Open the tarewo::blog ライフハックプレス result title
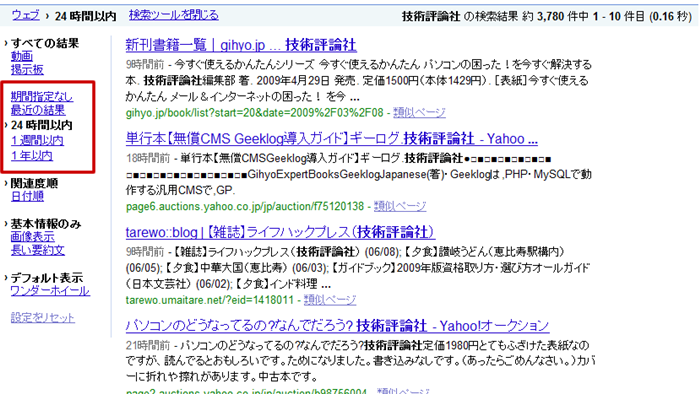The width and height of the screenshot is (700, 394). [280, 232]
